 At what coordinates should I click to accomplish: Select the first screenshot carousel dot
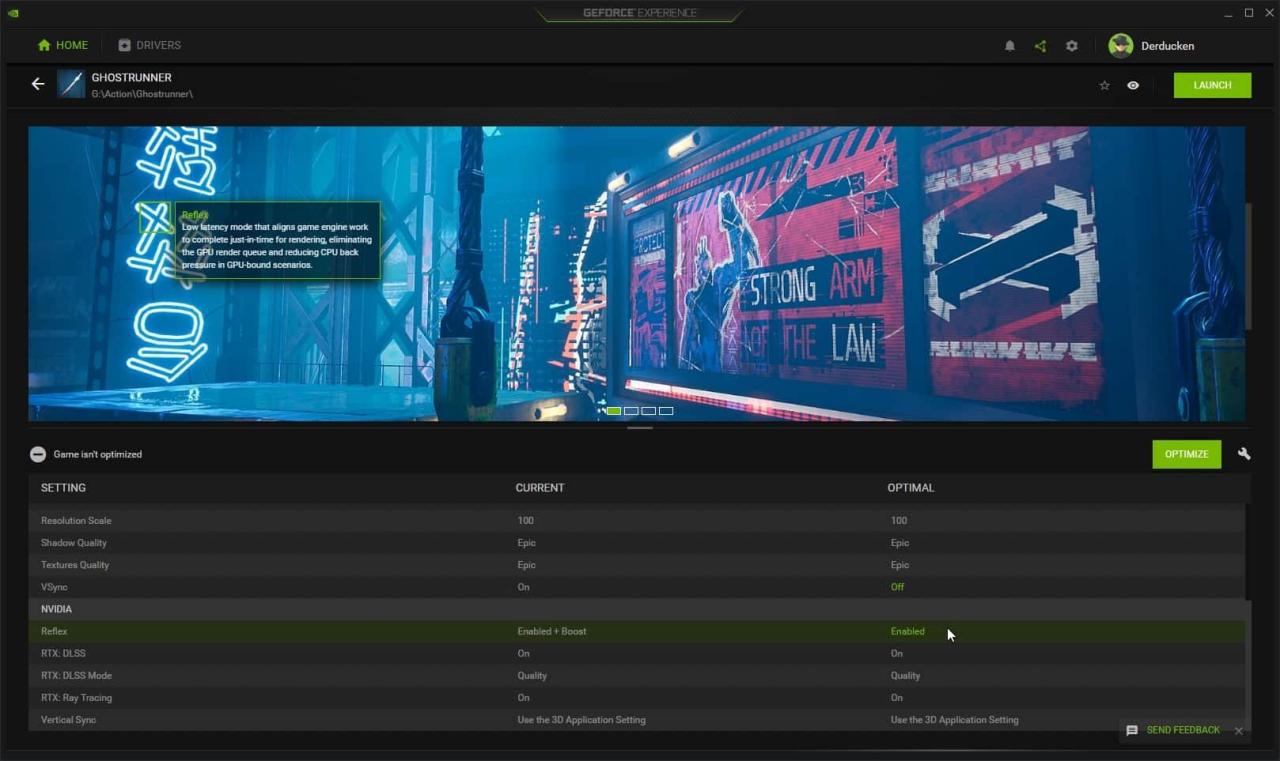coord(614,411)
